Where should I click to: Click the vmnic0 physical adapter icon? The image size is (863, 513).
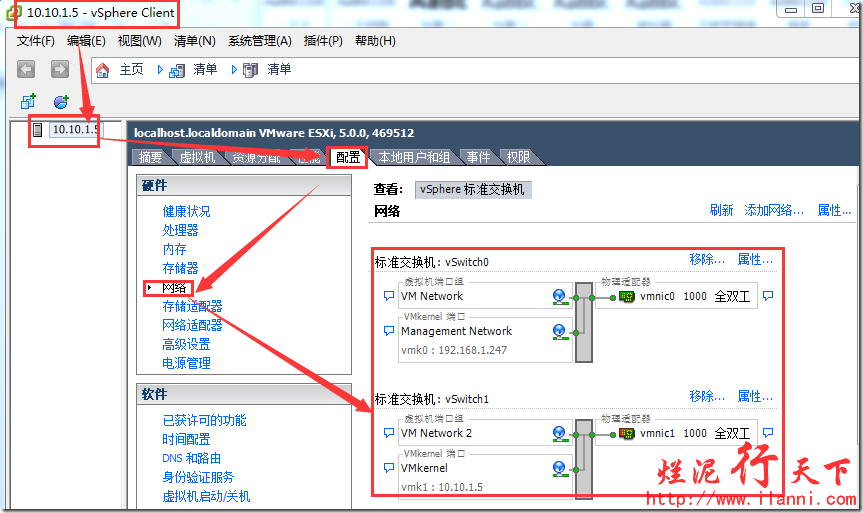(x=627, y=296)
